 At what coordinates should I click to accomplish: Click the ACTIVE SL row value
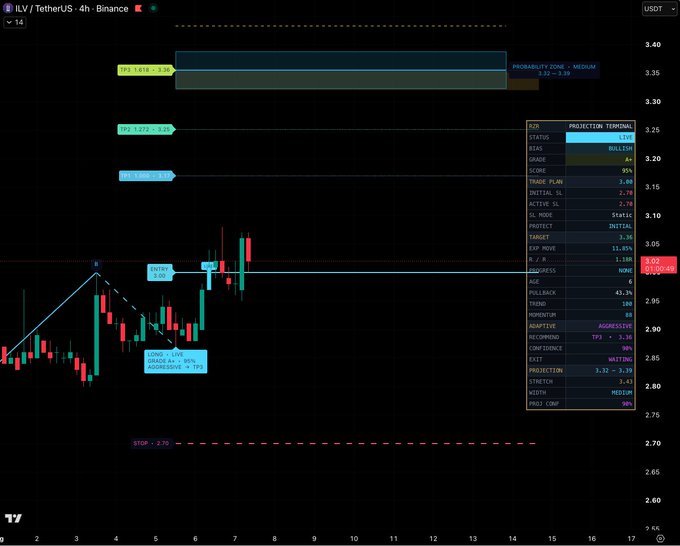coord(625,204)
